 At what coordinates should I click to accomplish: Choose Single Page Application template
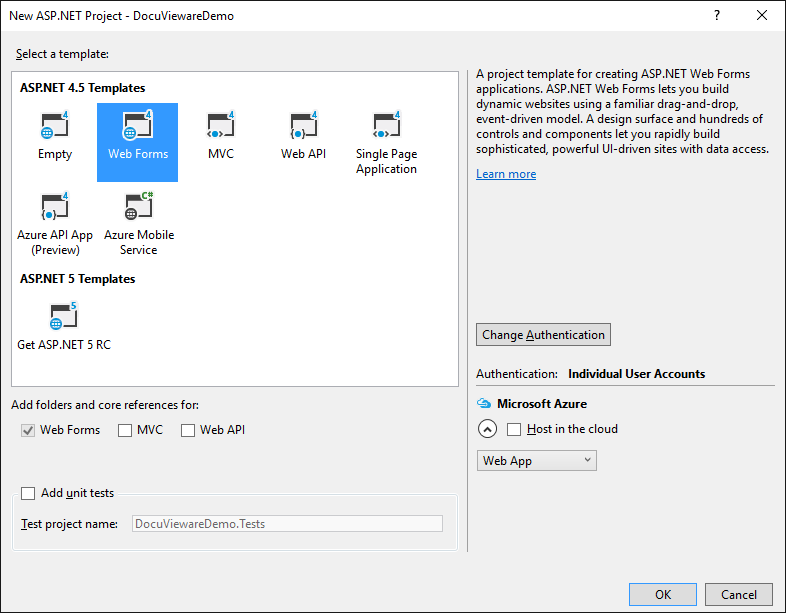point(386,127)
